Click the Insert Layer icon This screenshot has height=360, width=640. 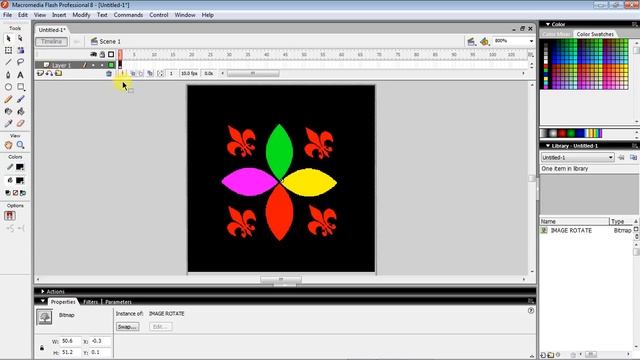(40, 73)
